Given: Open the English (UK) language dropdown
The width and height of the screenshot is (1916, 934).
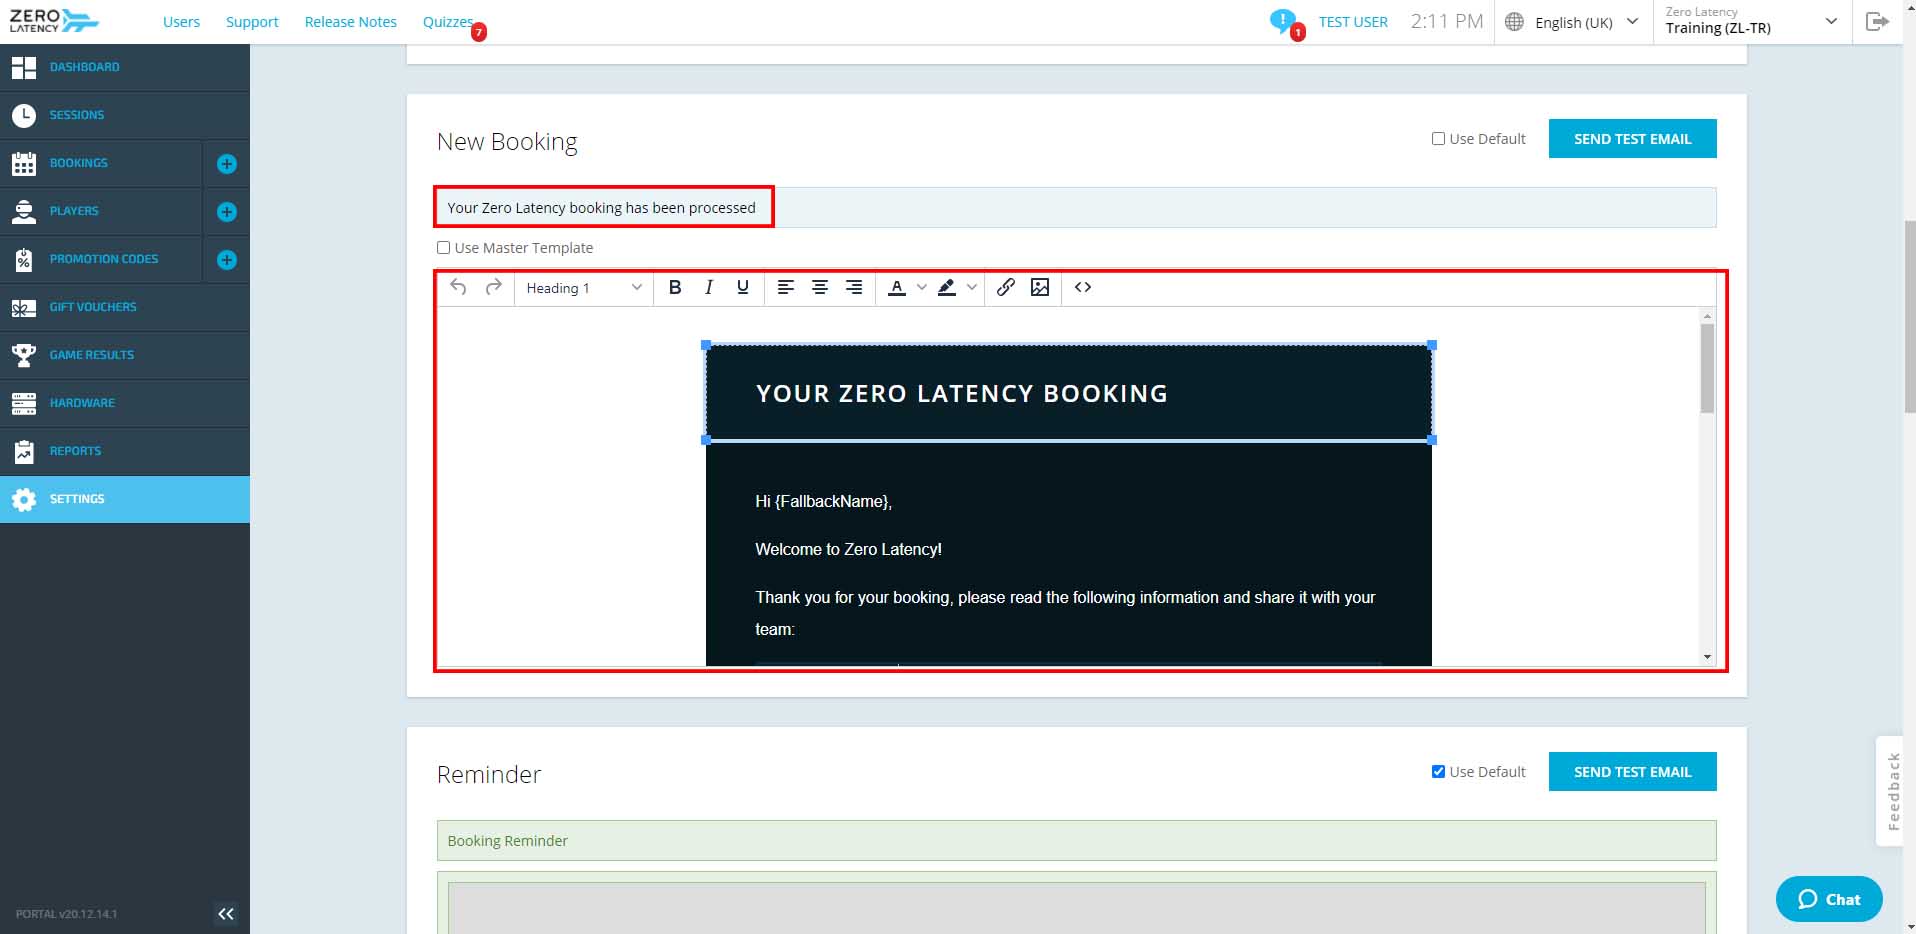Looking at the screenshot, I should click(1573, 22).
